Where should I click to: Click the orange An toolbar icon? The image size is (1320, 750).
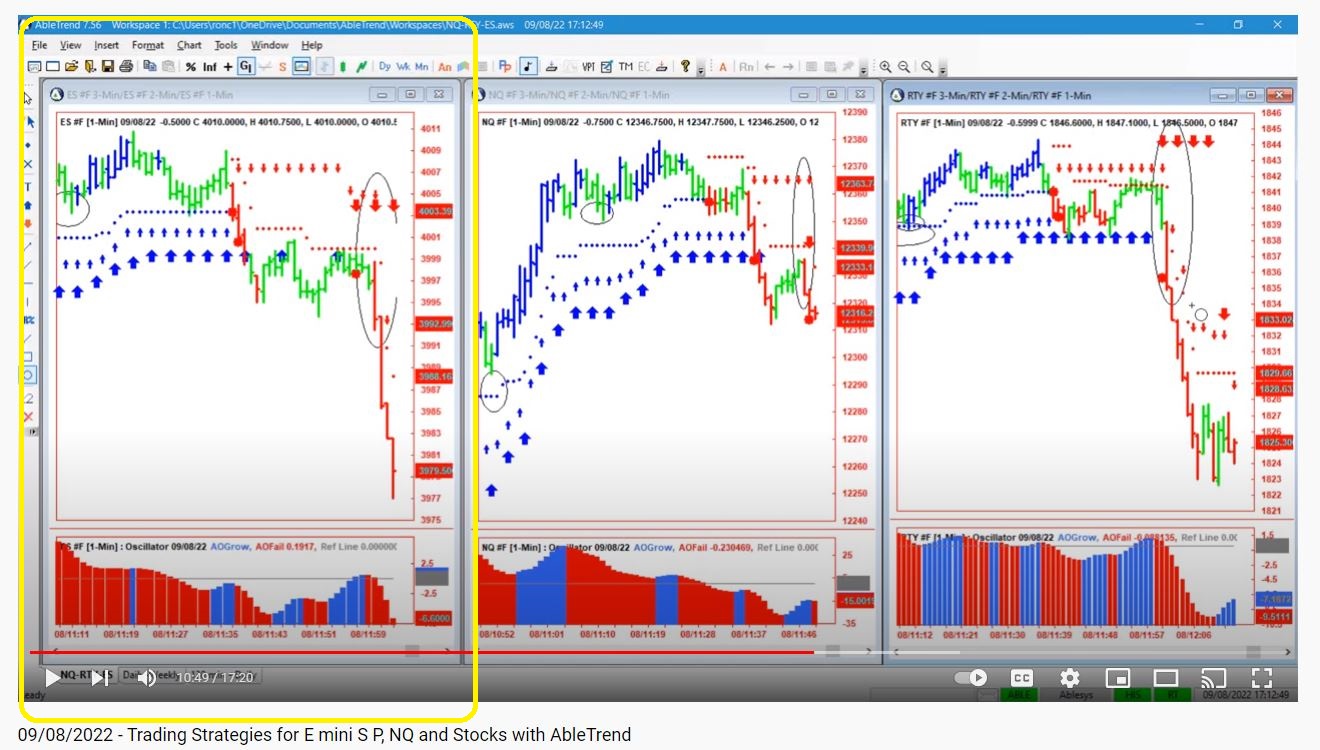[445, 67]
